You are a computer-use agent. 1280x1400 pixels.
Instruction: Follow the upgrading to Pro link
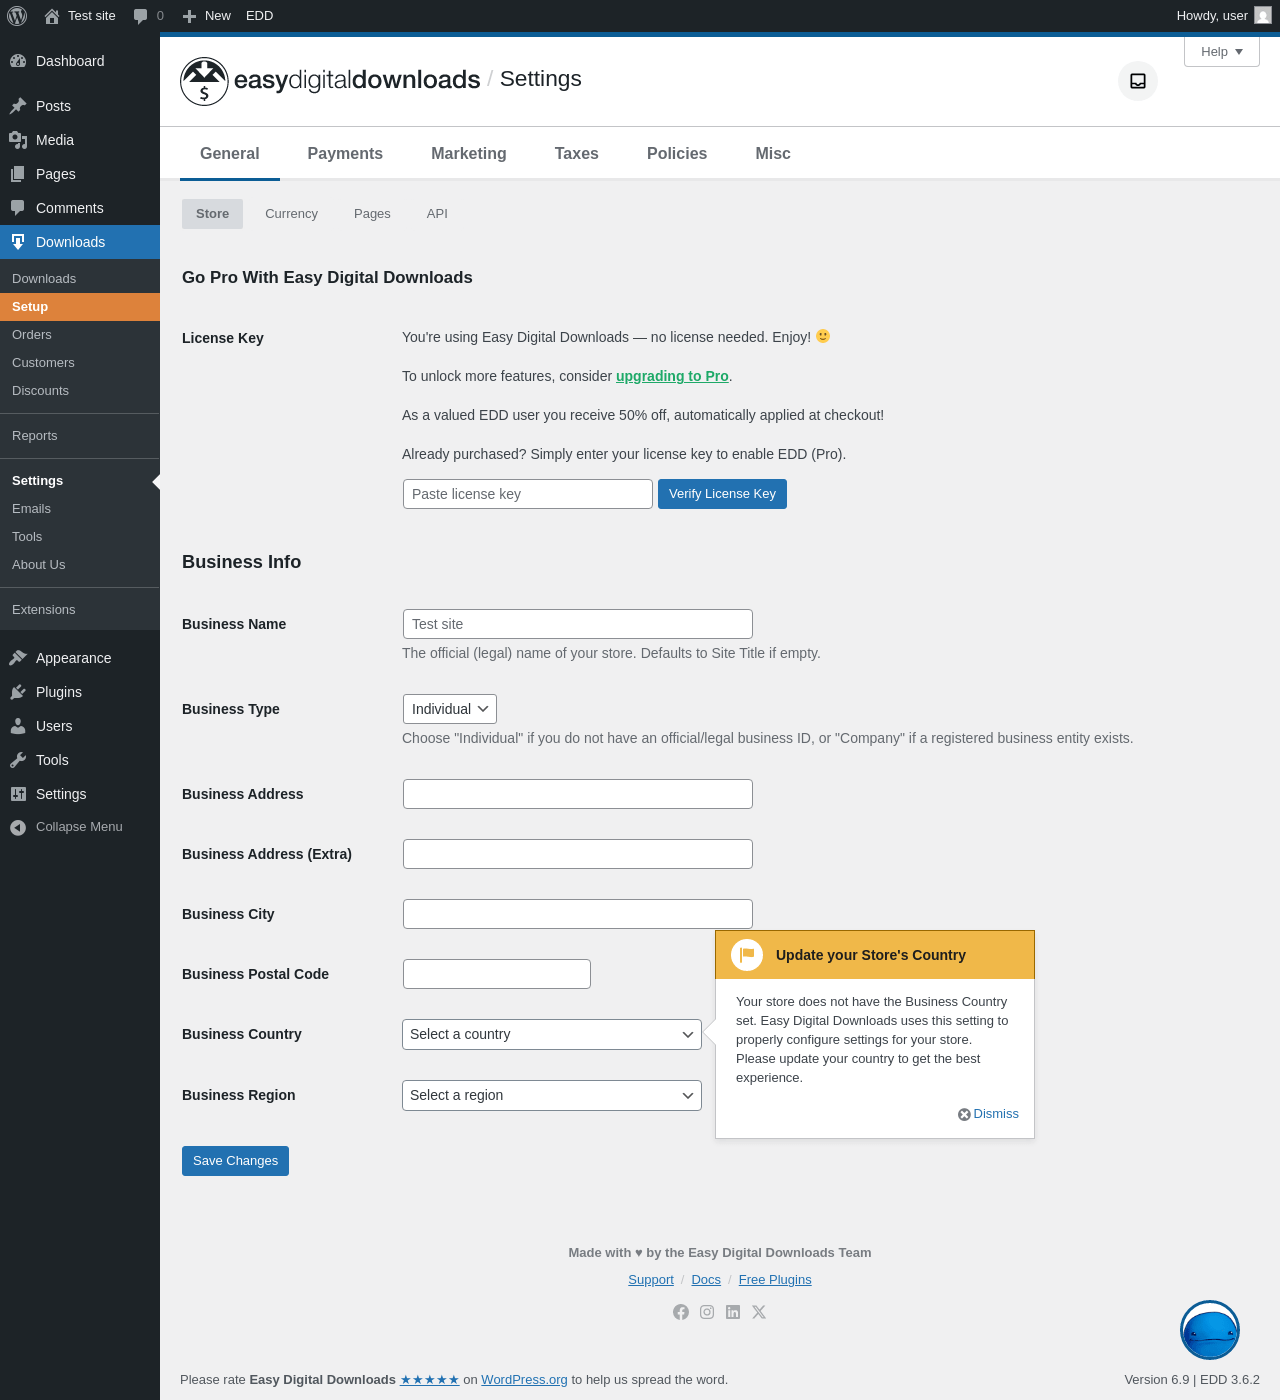click(672, 376)
